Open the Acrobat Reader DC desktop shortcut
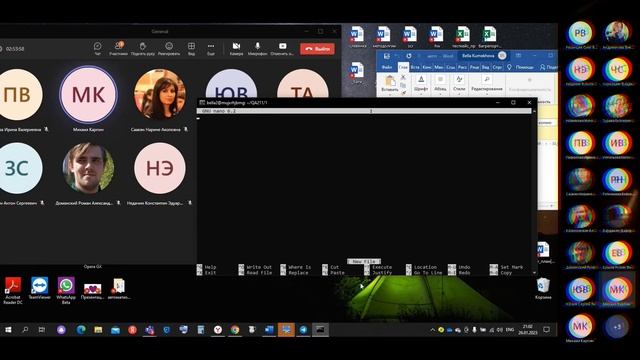This screenshot has width=640, height=360. [13, 290]
